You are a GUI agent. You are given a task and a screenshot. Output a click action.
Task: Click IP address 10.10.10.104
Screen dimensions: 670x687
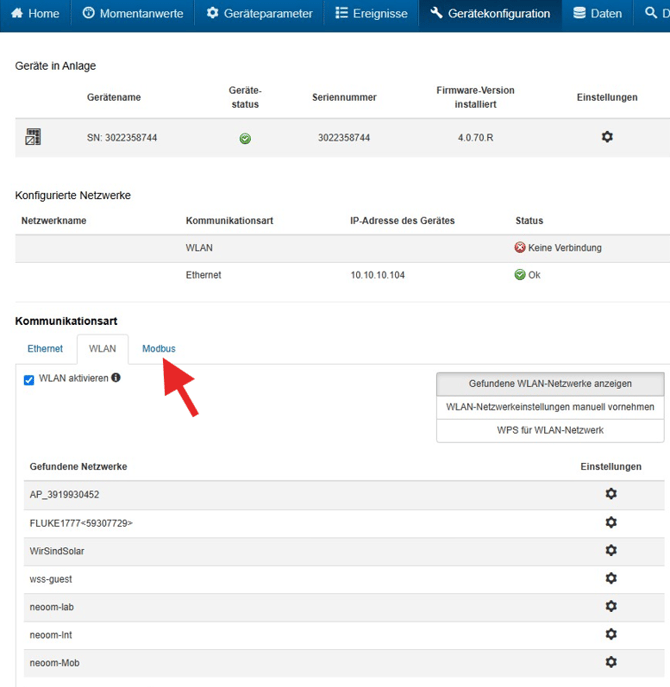click(378, 275)
